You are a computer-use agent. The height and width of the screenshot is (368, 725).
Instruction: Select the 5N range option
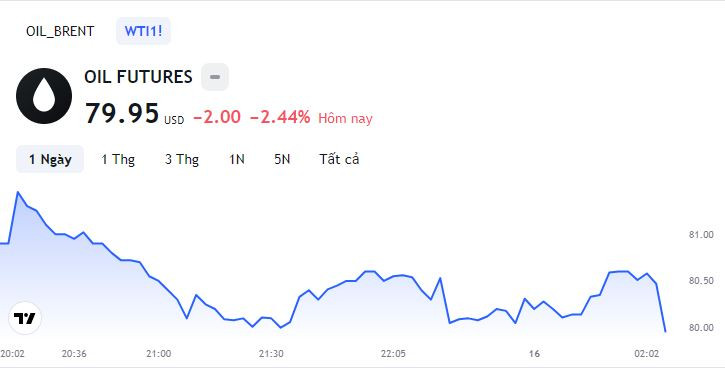(x=282, y=159)
